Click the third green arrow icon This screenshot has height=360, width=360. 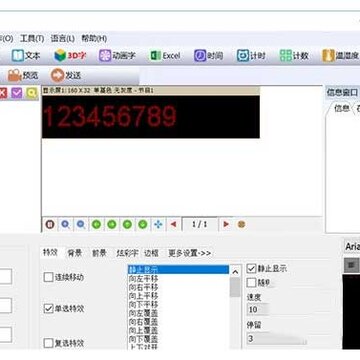(x=127, y=224)
